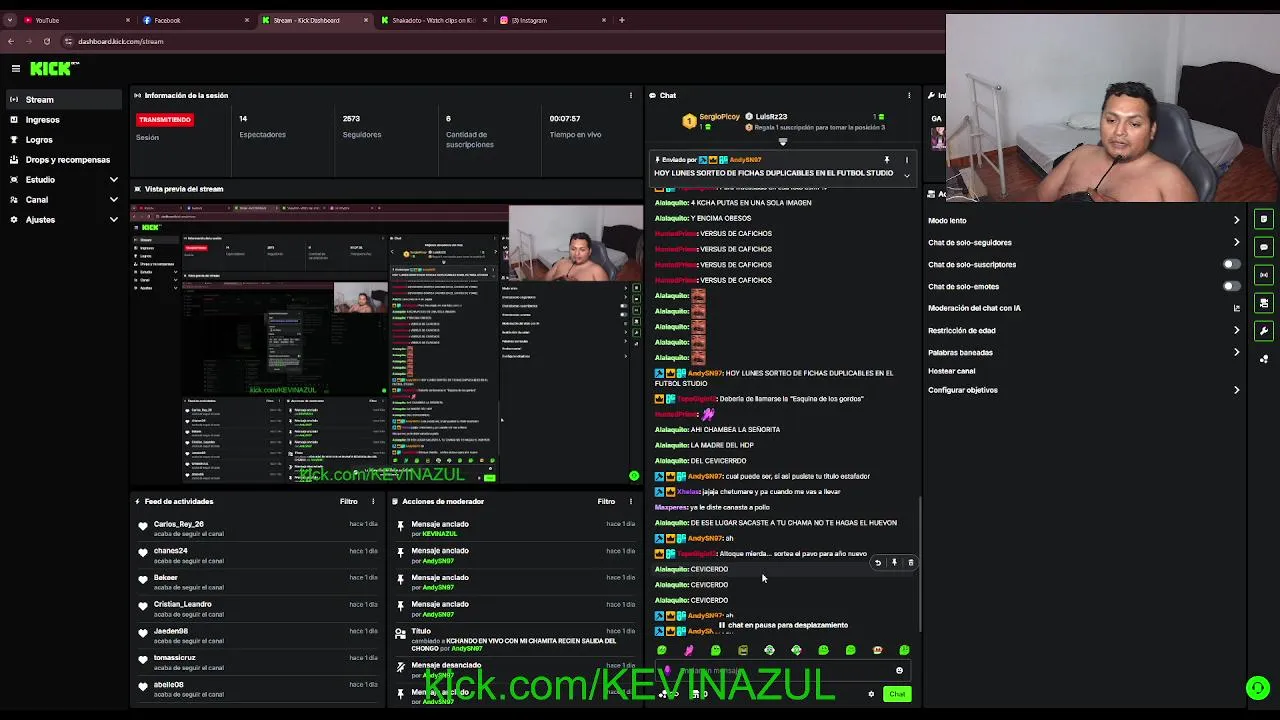Open Feed de actividades three-dot menu
1280x720 pixels.
click(373, 501)
